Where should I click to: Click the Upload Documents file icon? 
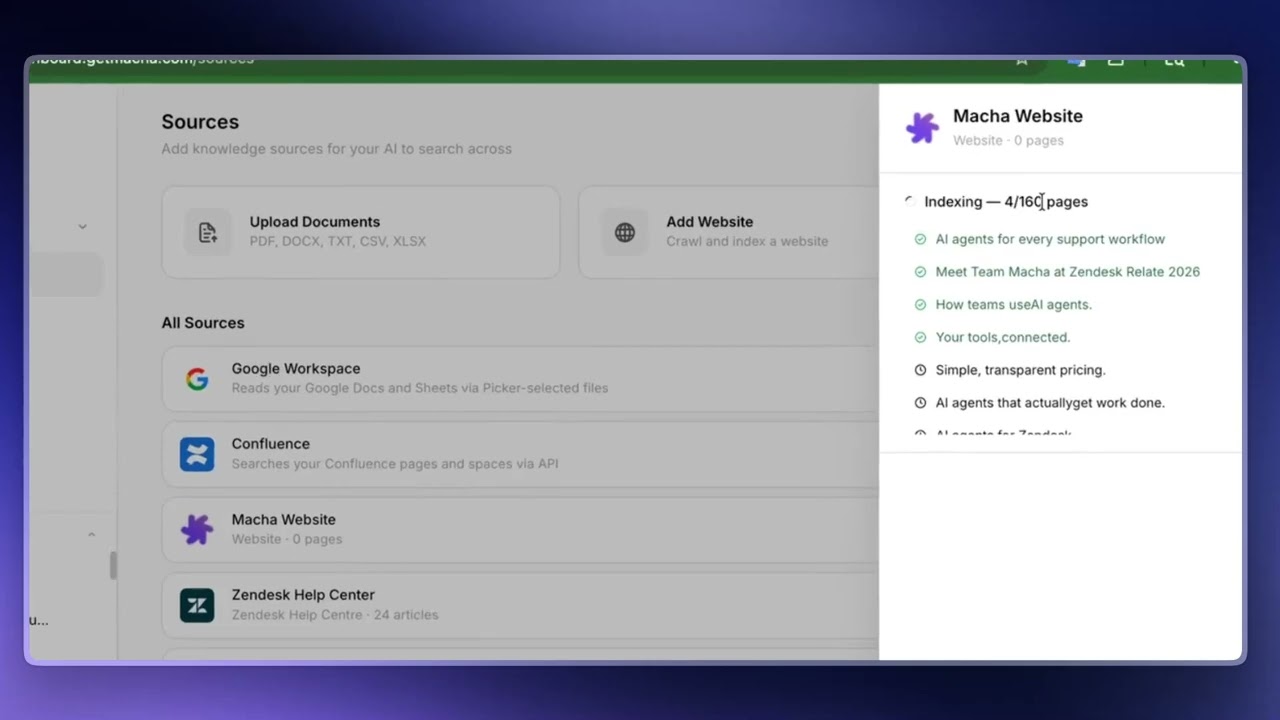[x=207, y=232]
